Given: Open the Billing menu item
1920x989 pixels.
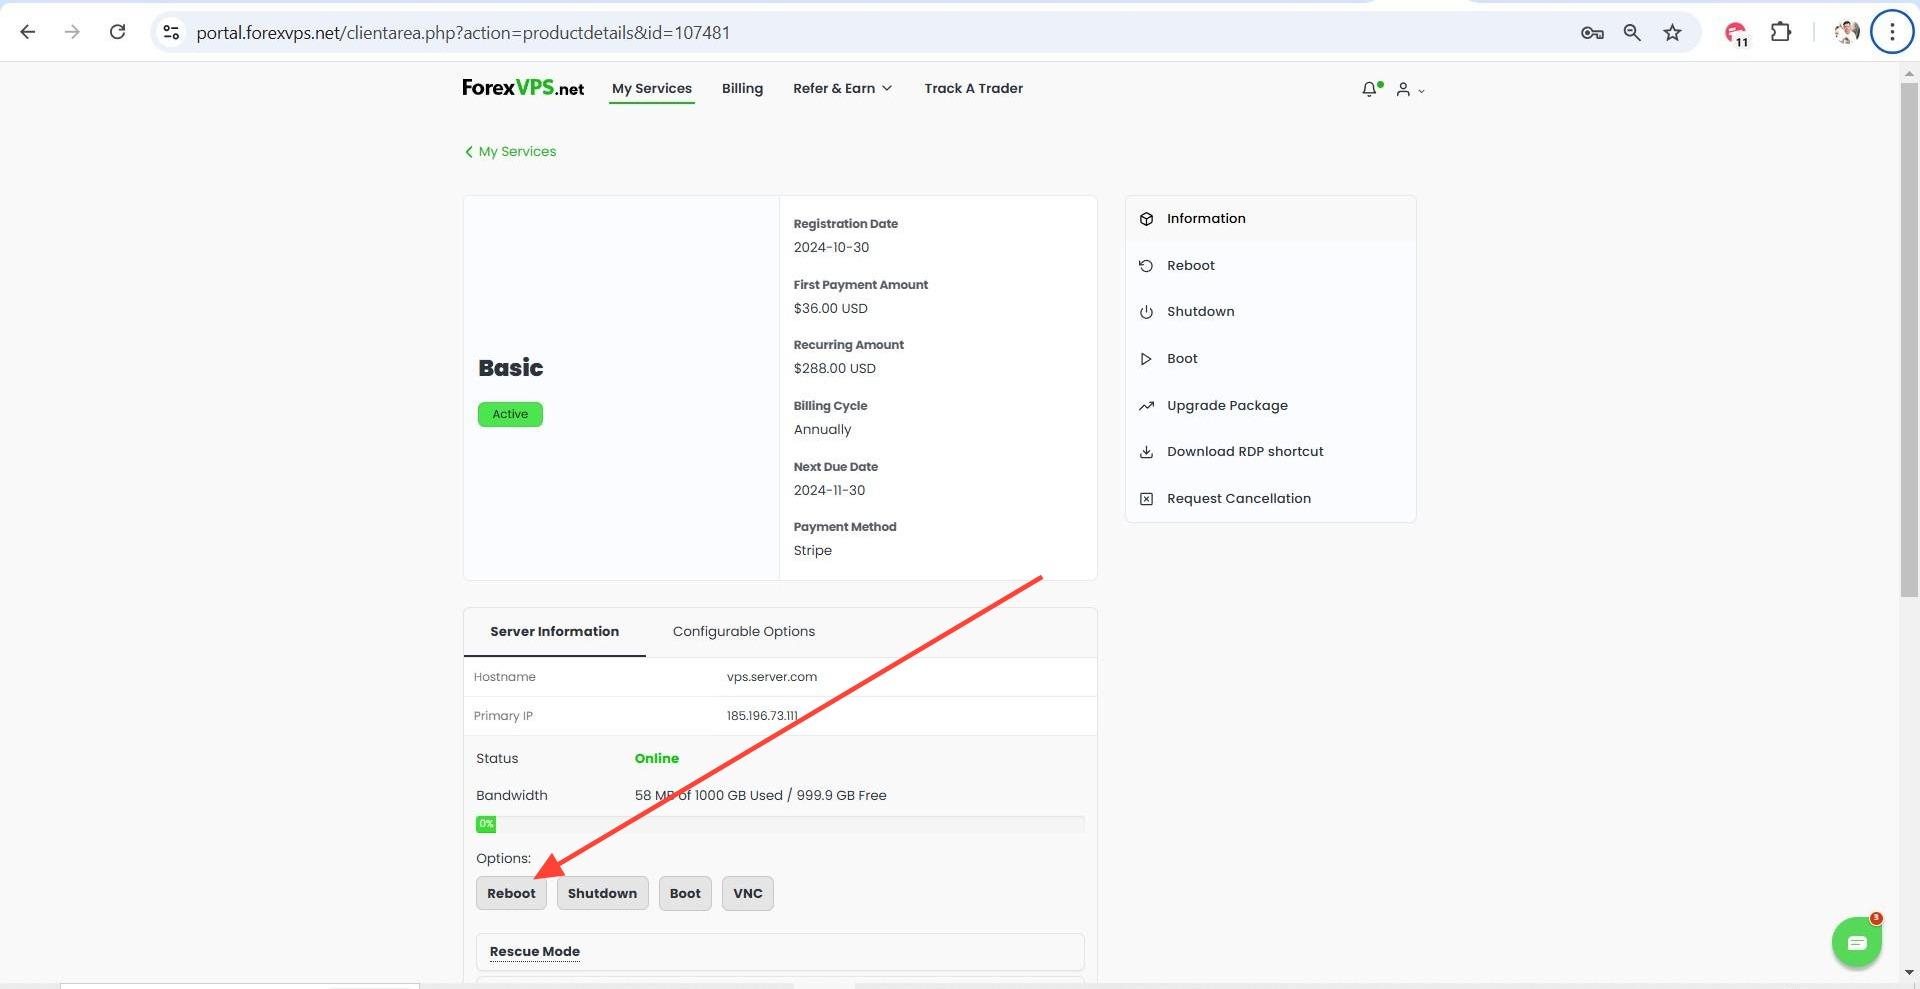Looking at the screenshot, I should [742, 88].
